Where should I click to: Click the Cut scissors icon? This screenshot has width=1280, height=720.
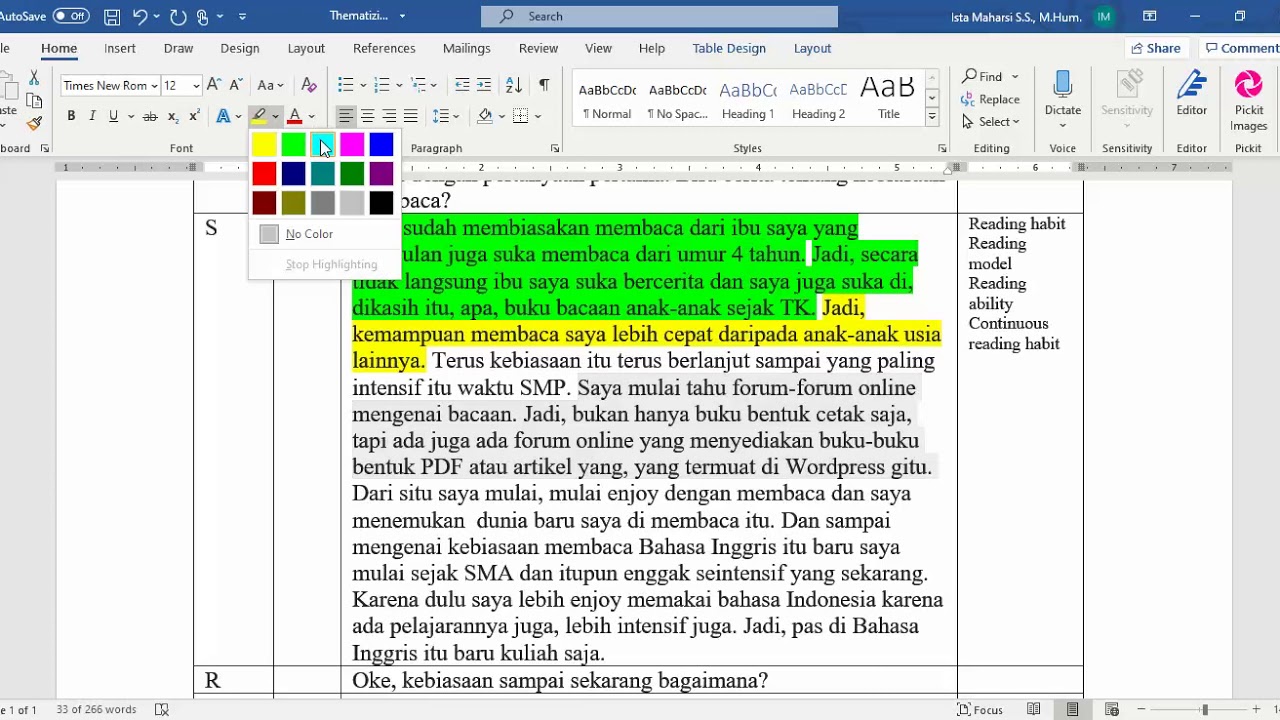(34, 78)
